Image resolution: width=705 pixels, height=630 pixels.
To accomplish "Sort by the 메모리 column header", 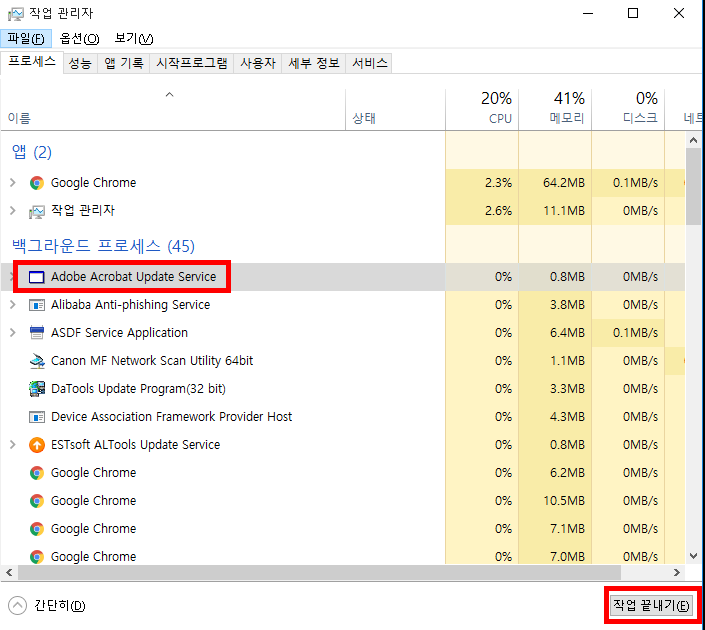I will click(x=555, y=110).
